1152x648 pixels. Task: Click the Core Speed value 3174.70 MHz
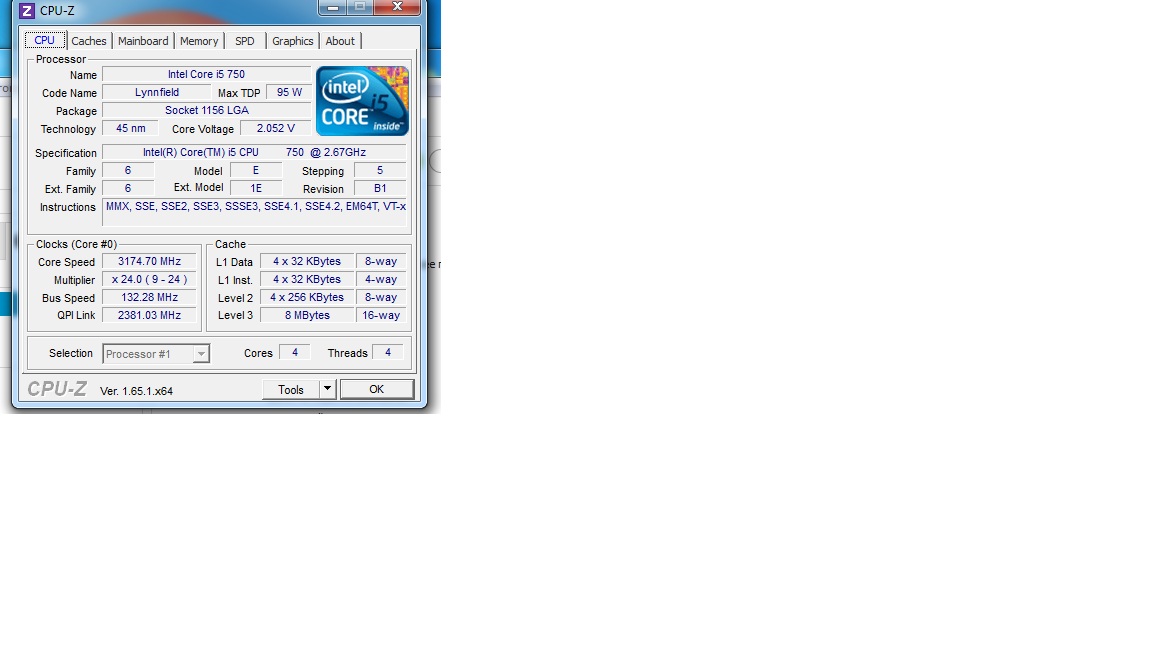click(149, 262)
